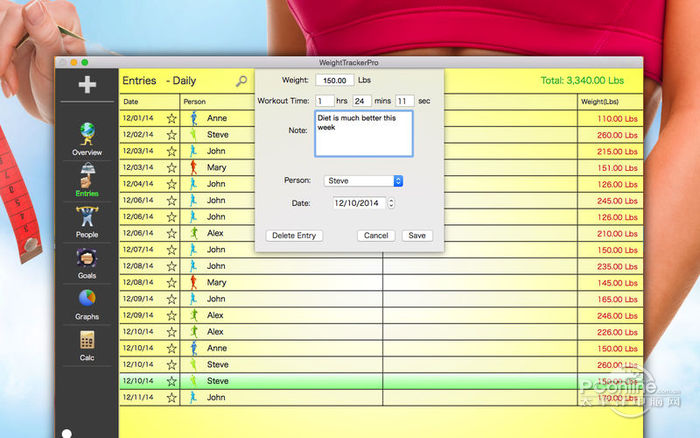Toggle star on Anne's 12/01/14 entry
Viewport: 700px width, 438px height.
pyautogui.click(x=171, y=118)
